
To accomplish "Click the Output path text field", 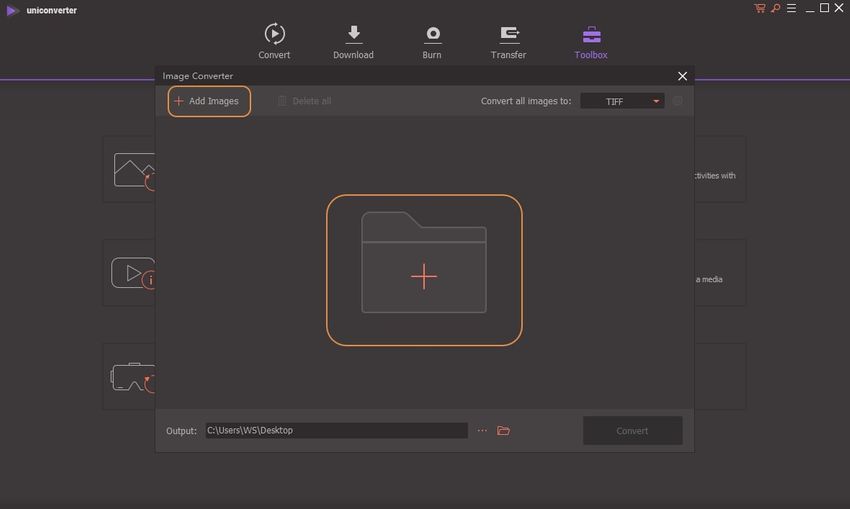I will [x=336, y=431].
